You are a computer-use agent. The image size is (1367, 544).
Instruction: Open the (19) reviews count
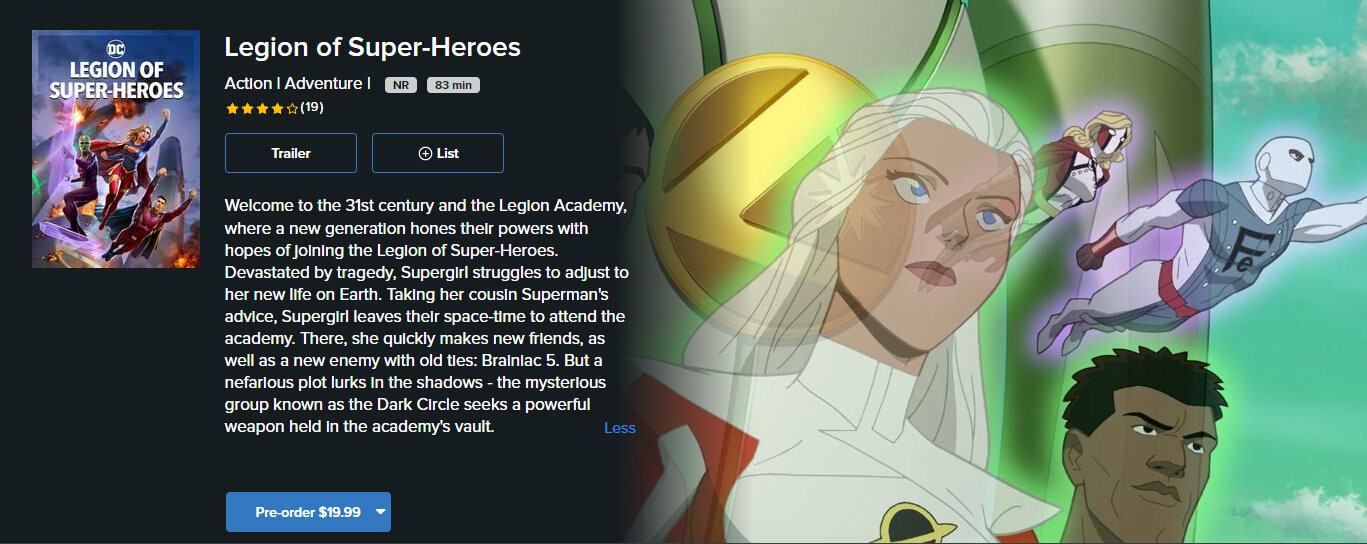[312, 107]
